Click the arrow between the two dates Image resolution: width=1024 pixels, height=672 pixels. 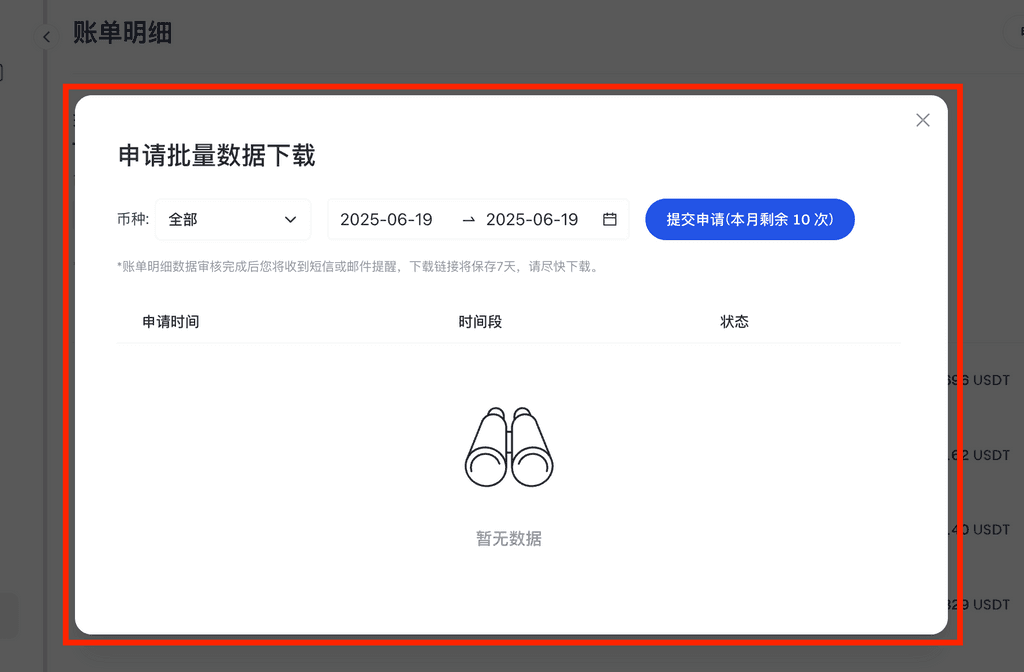coord(468,220)
